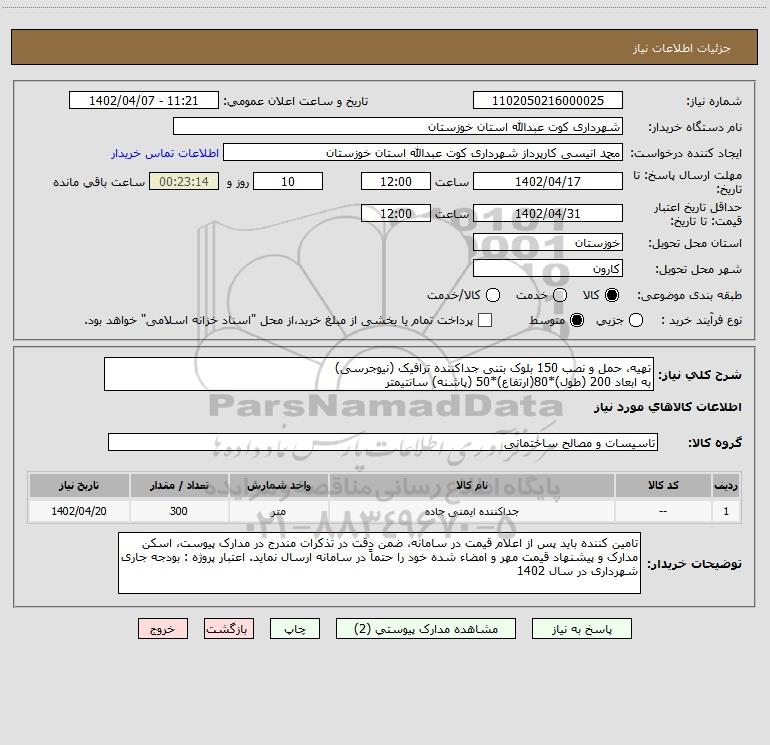Viewport: 770px width, 745px height.
Task: Choose the متوسط purchase type radio
Action: point(577,320)
